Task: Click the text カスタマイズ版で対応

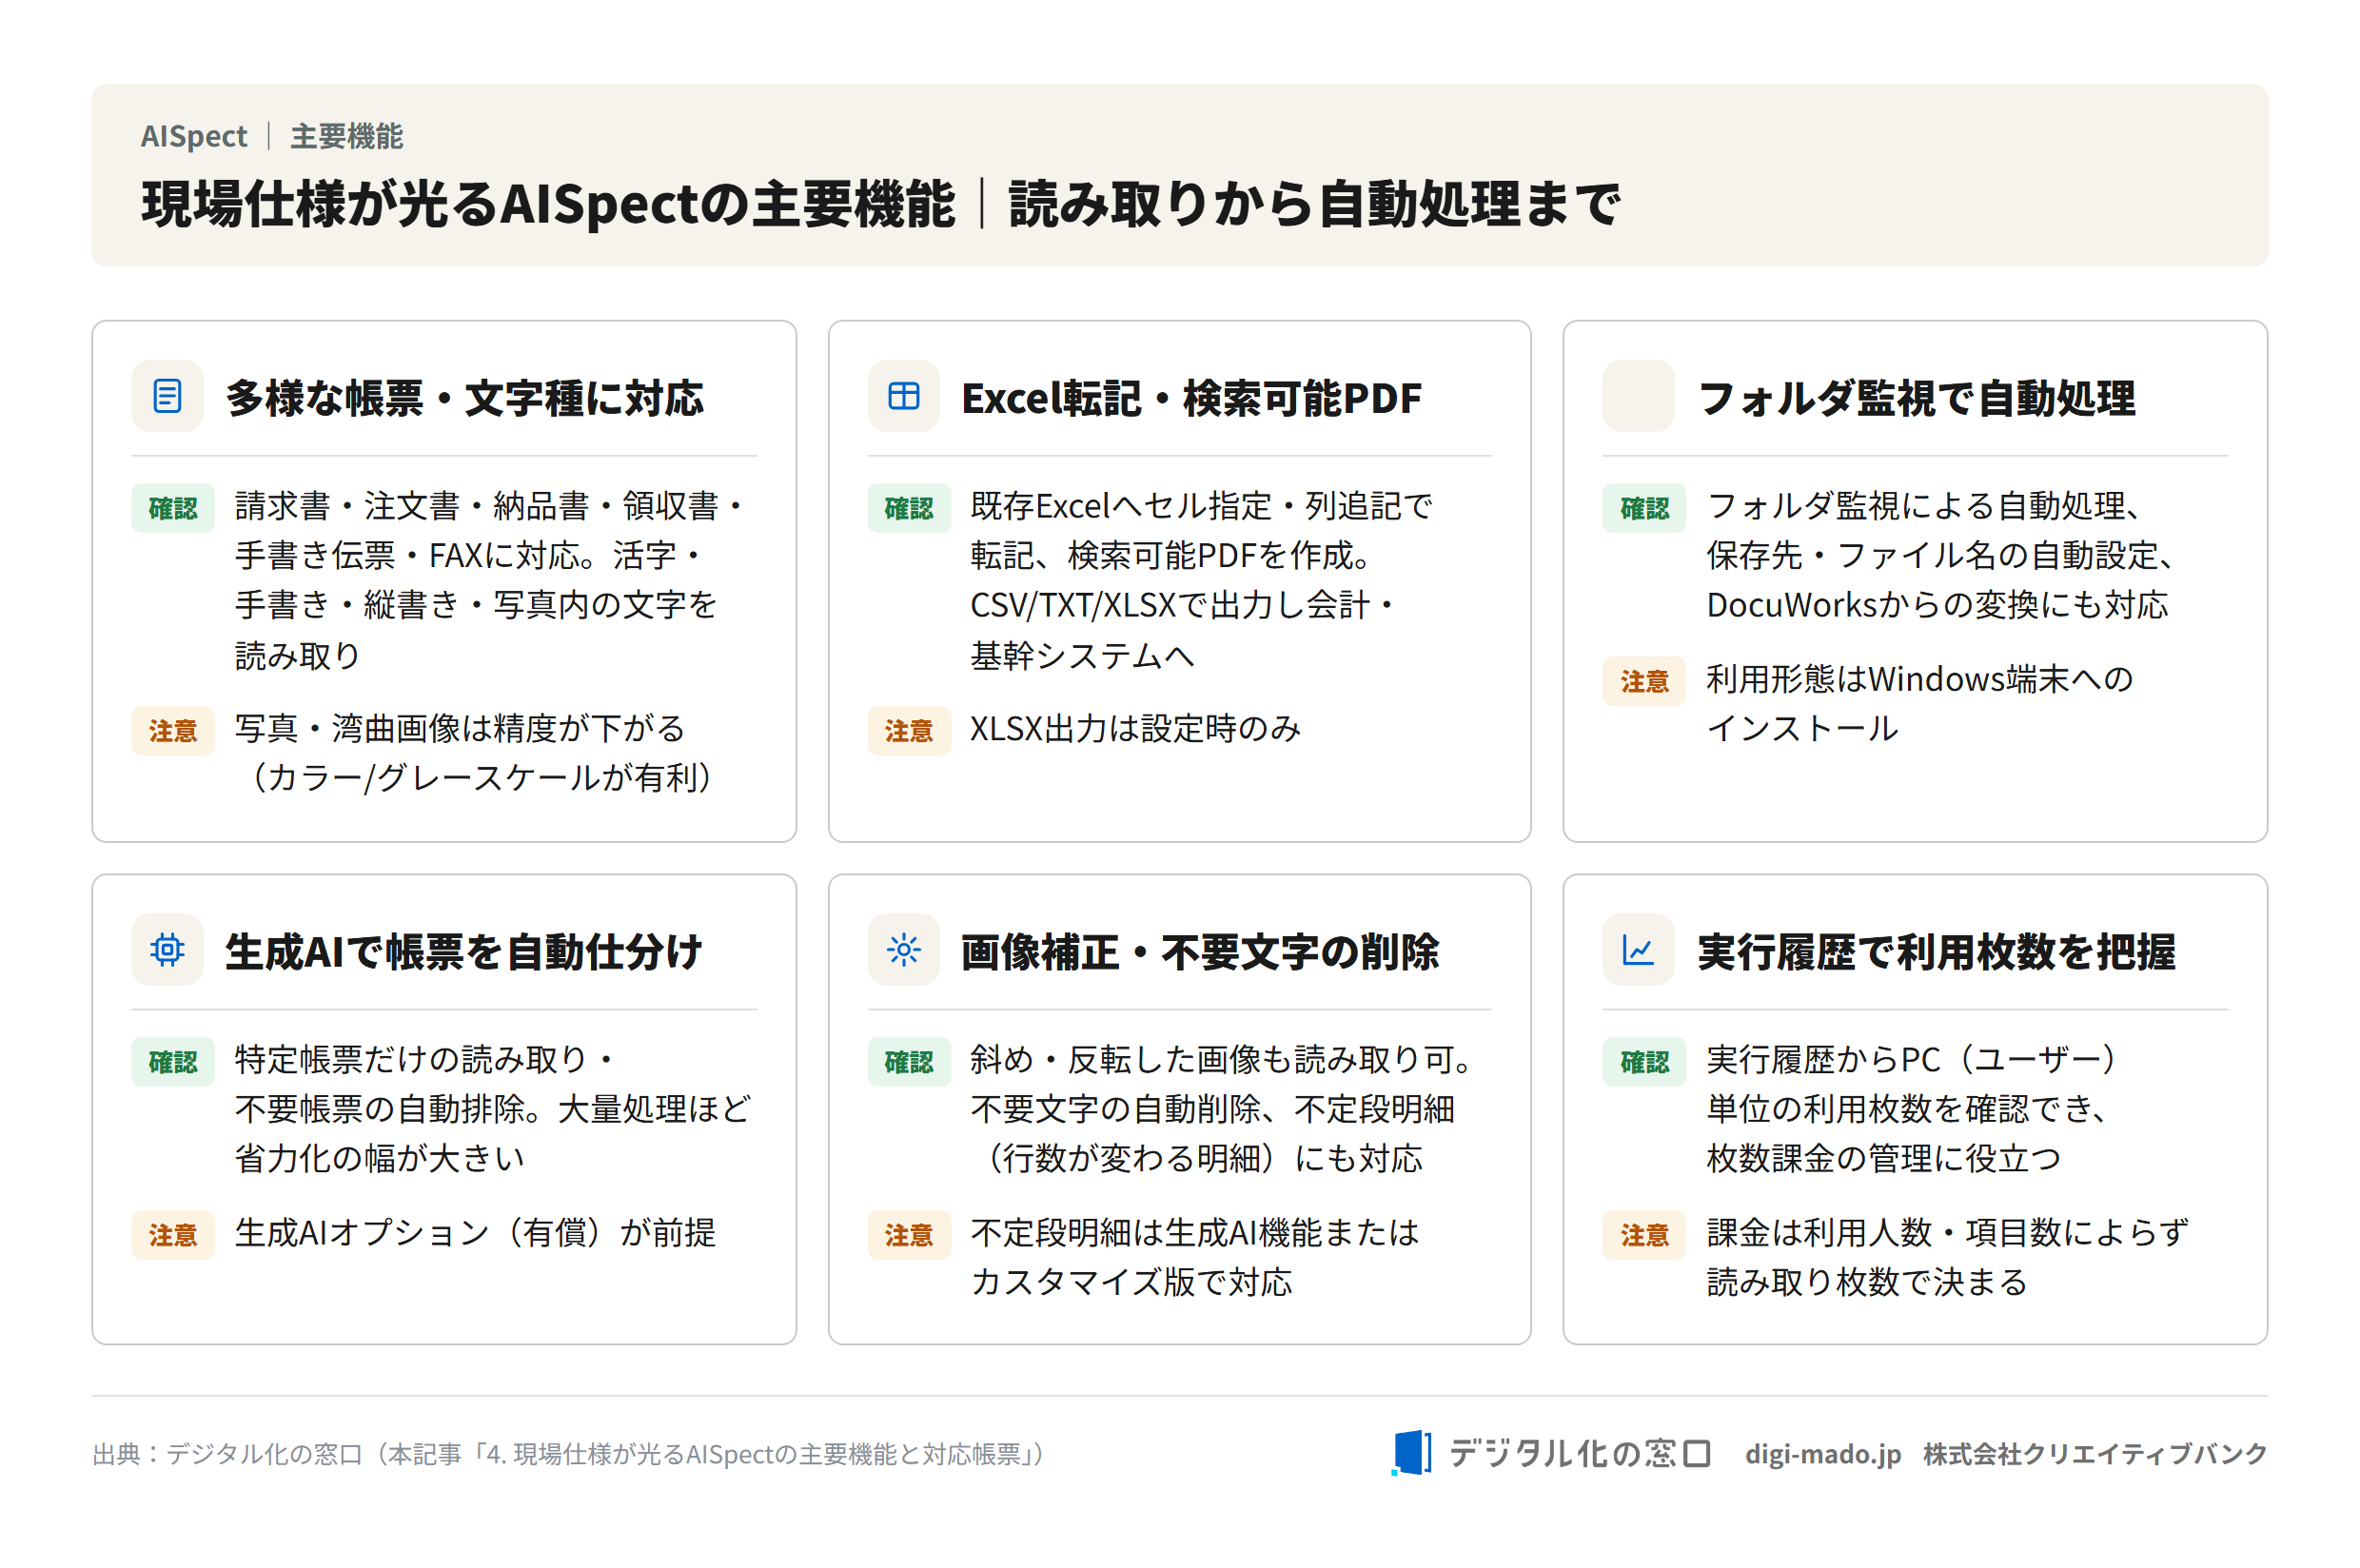Action: pyautogui.click(x=1131, y=1282)
